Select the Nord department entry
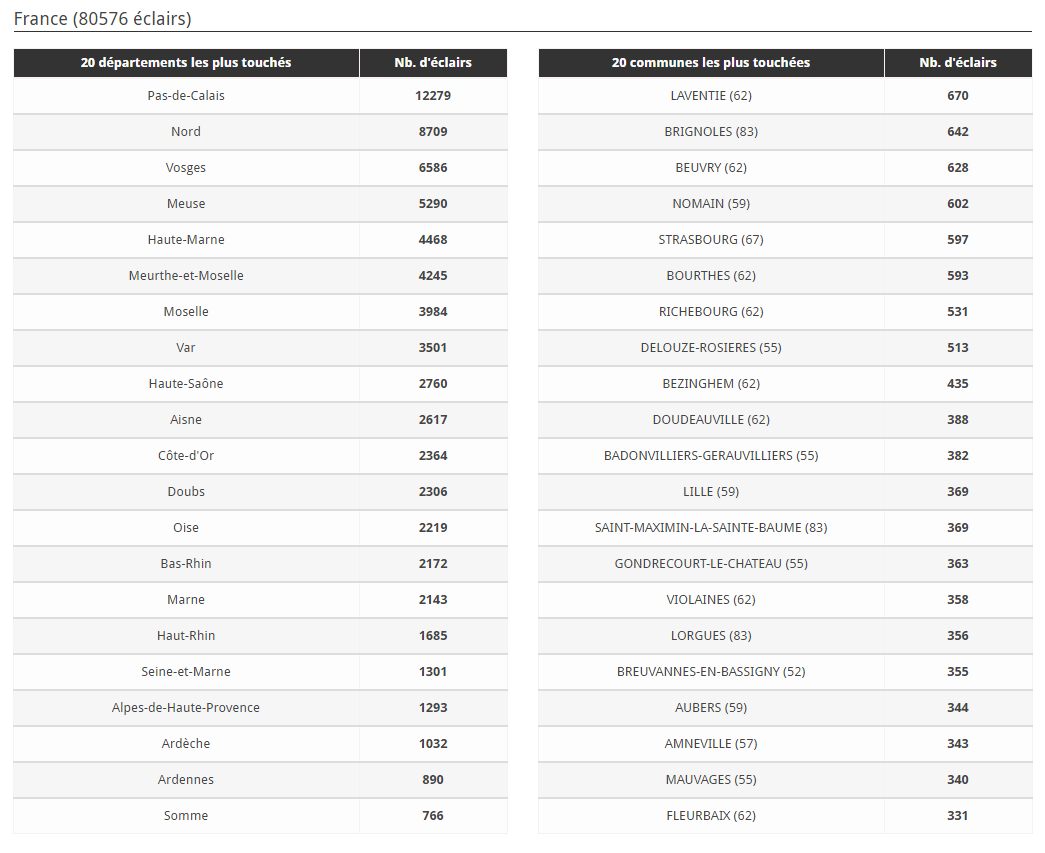1045x853 pixels. point(186,131)
